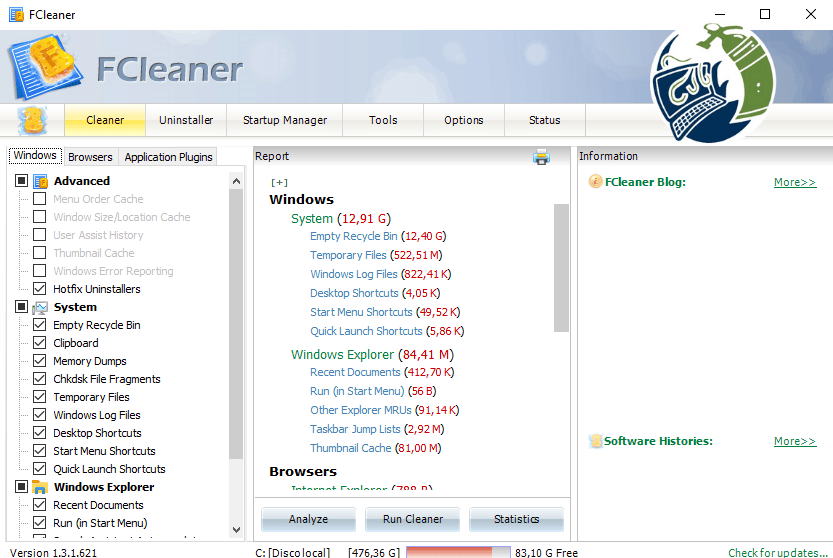Toggle the System group checkbox
833x558 pixels.
tap(21, 307)
